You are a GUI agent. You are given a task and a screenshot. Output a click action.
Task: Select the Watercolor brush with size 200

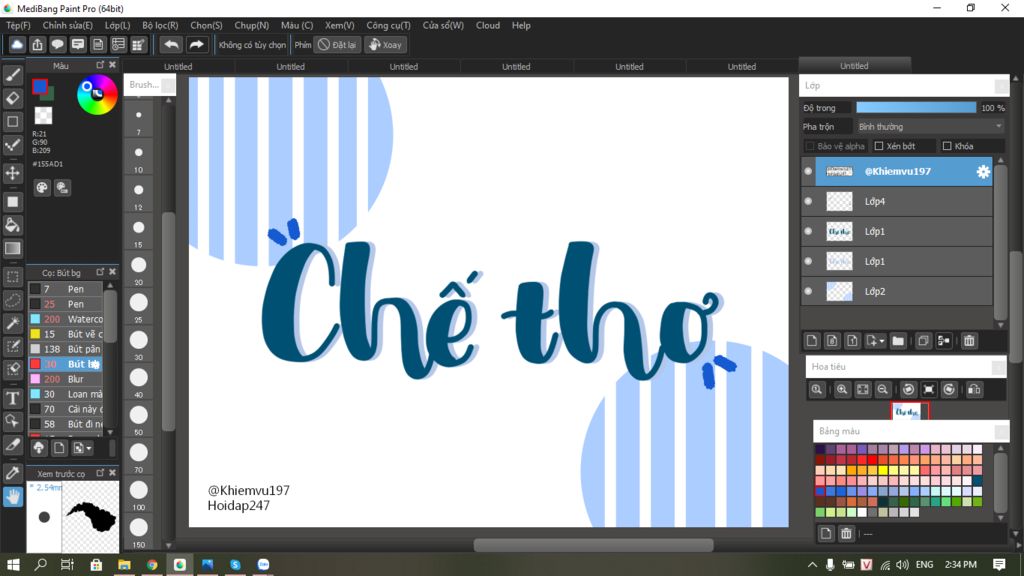(65, 319)
